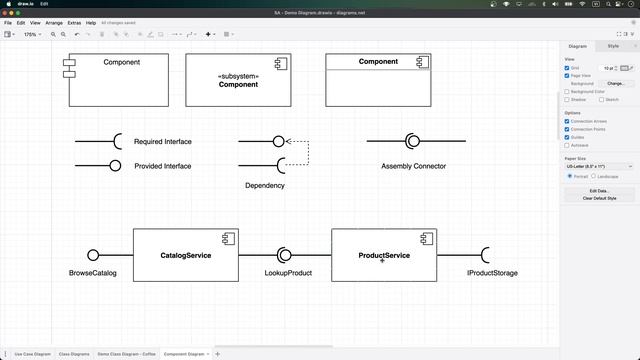Open the Arrange menu
Image resolution: width=640 pixels, height=360 pixels.
click(54, 23)
